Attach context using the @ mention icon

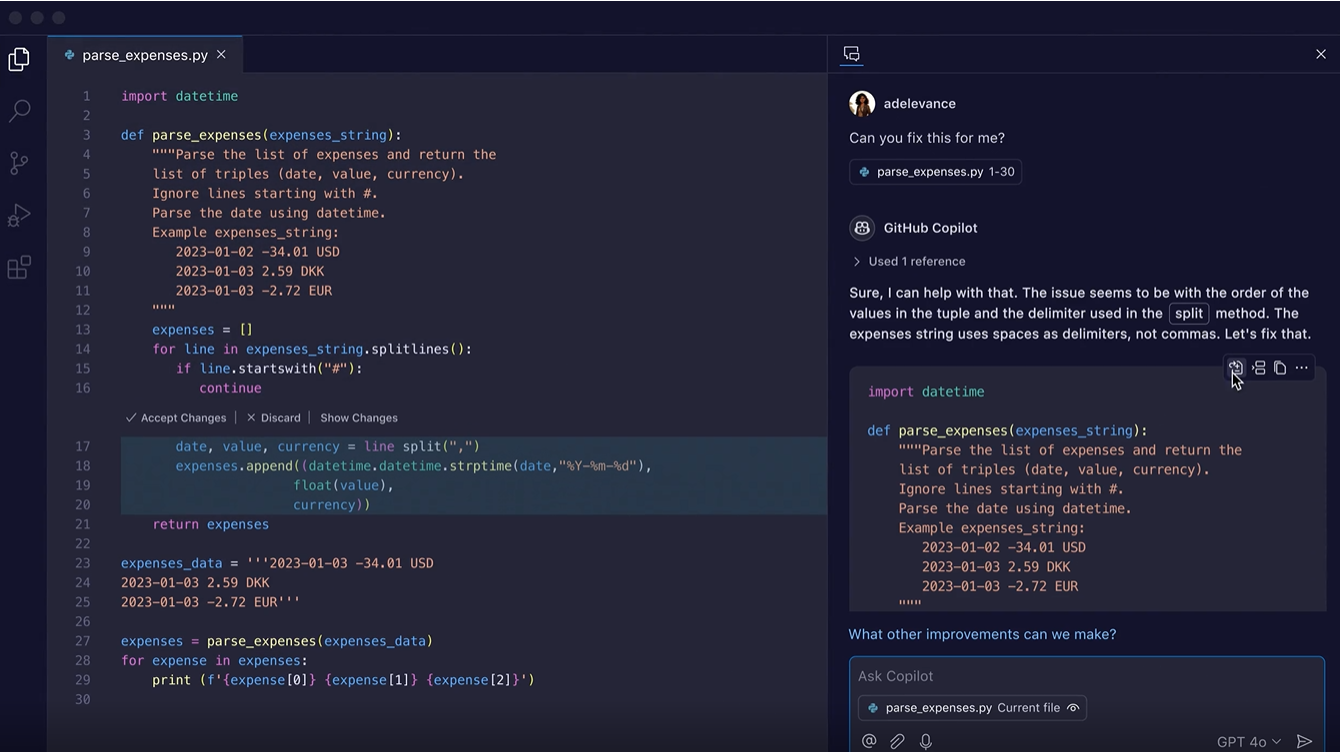pos(868,740)
